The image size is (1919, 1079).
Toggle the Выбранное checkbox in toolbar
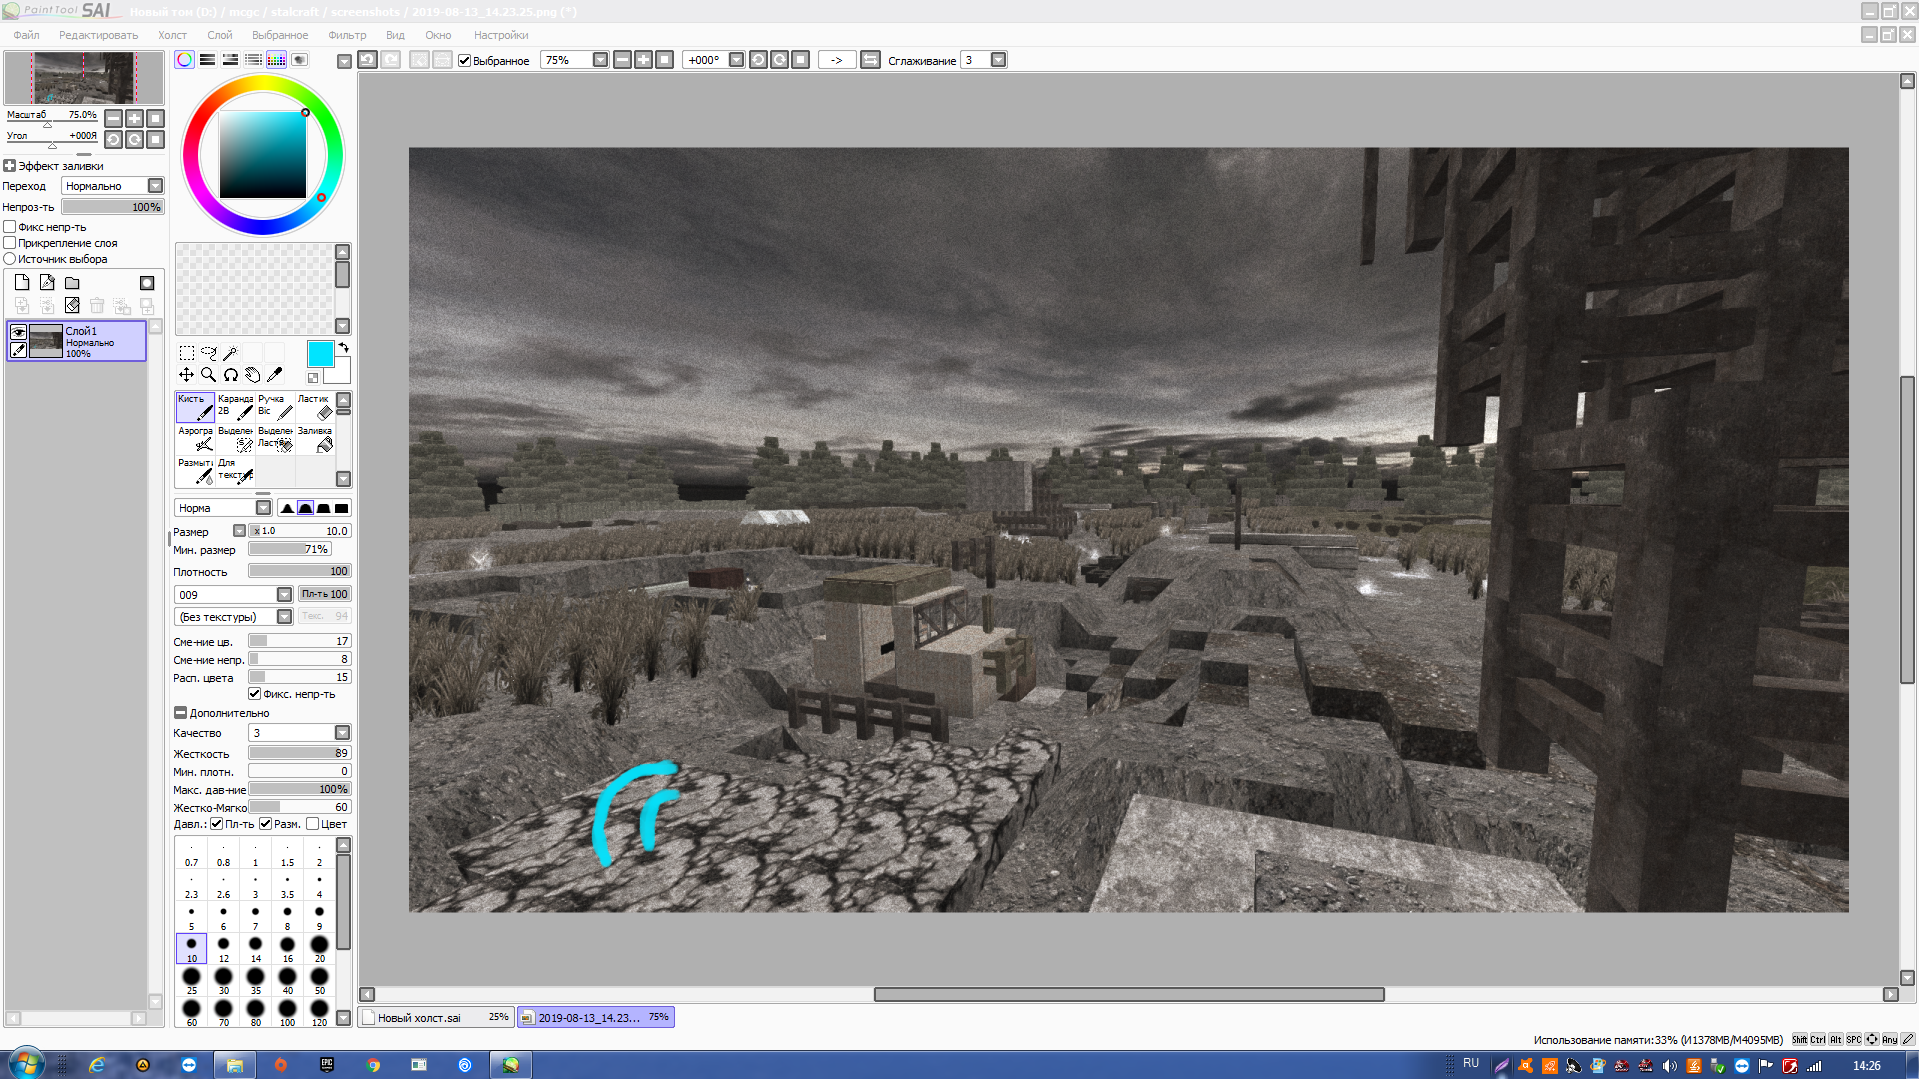[464, 60]
